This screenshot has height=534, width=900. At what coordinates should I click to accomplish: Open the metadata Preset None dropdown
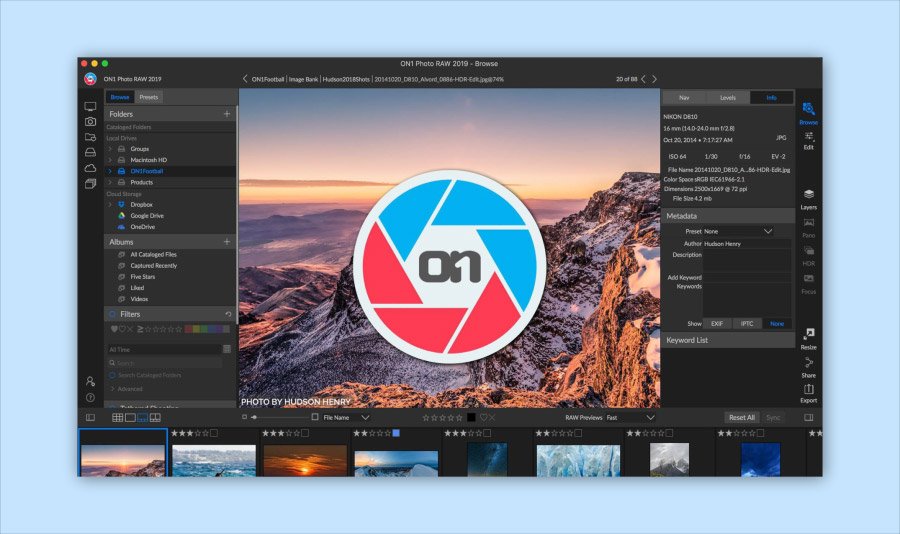738,231
